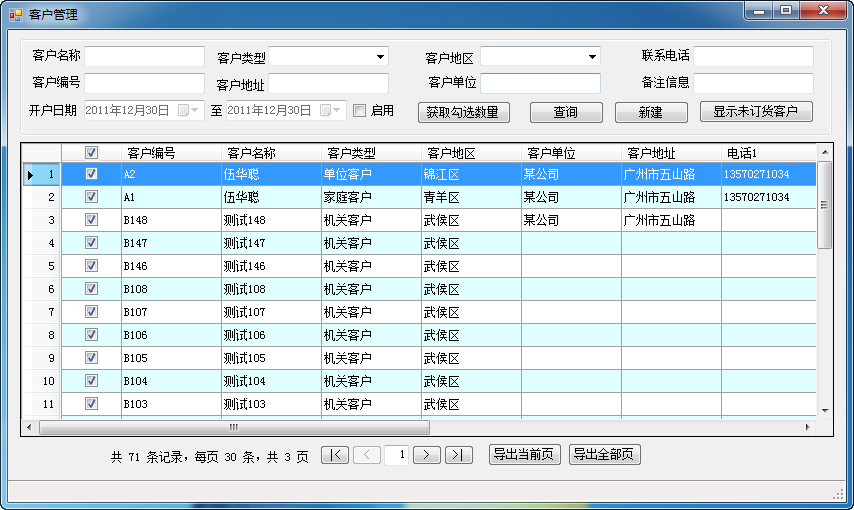
Task: Click the grid's scroll up arrow
Action: pyautogui.click(x=825, y=152)
